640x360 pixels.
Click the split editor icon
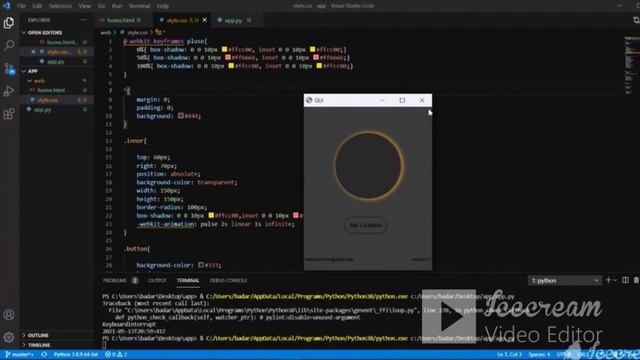636,20
